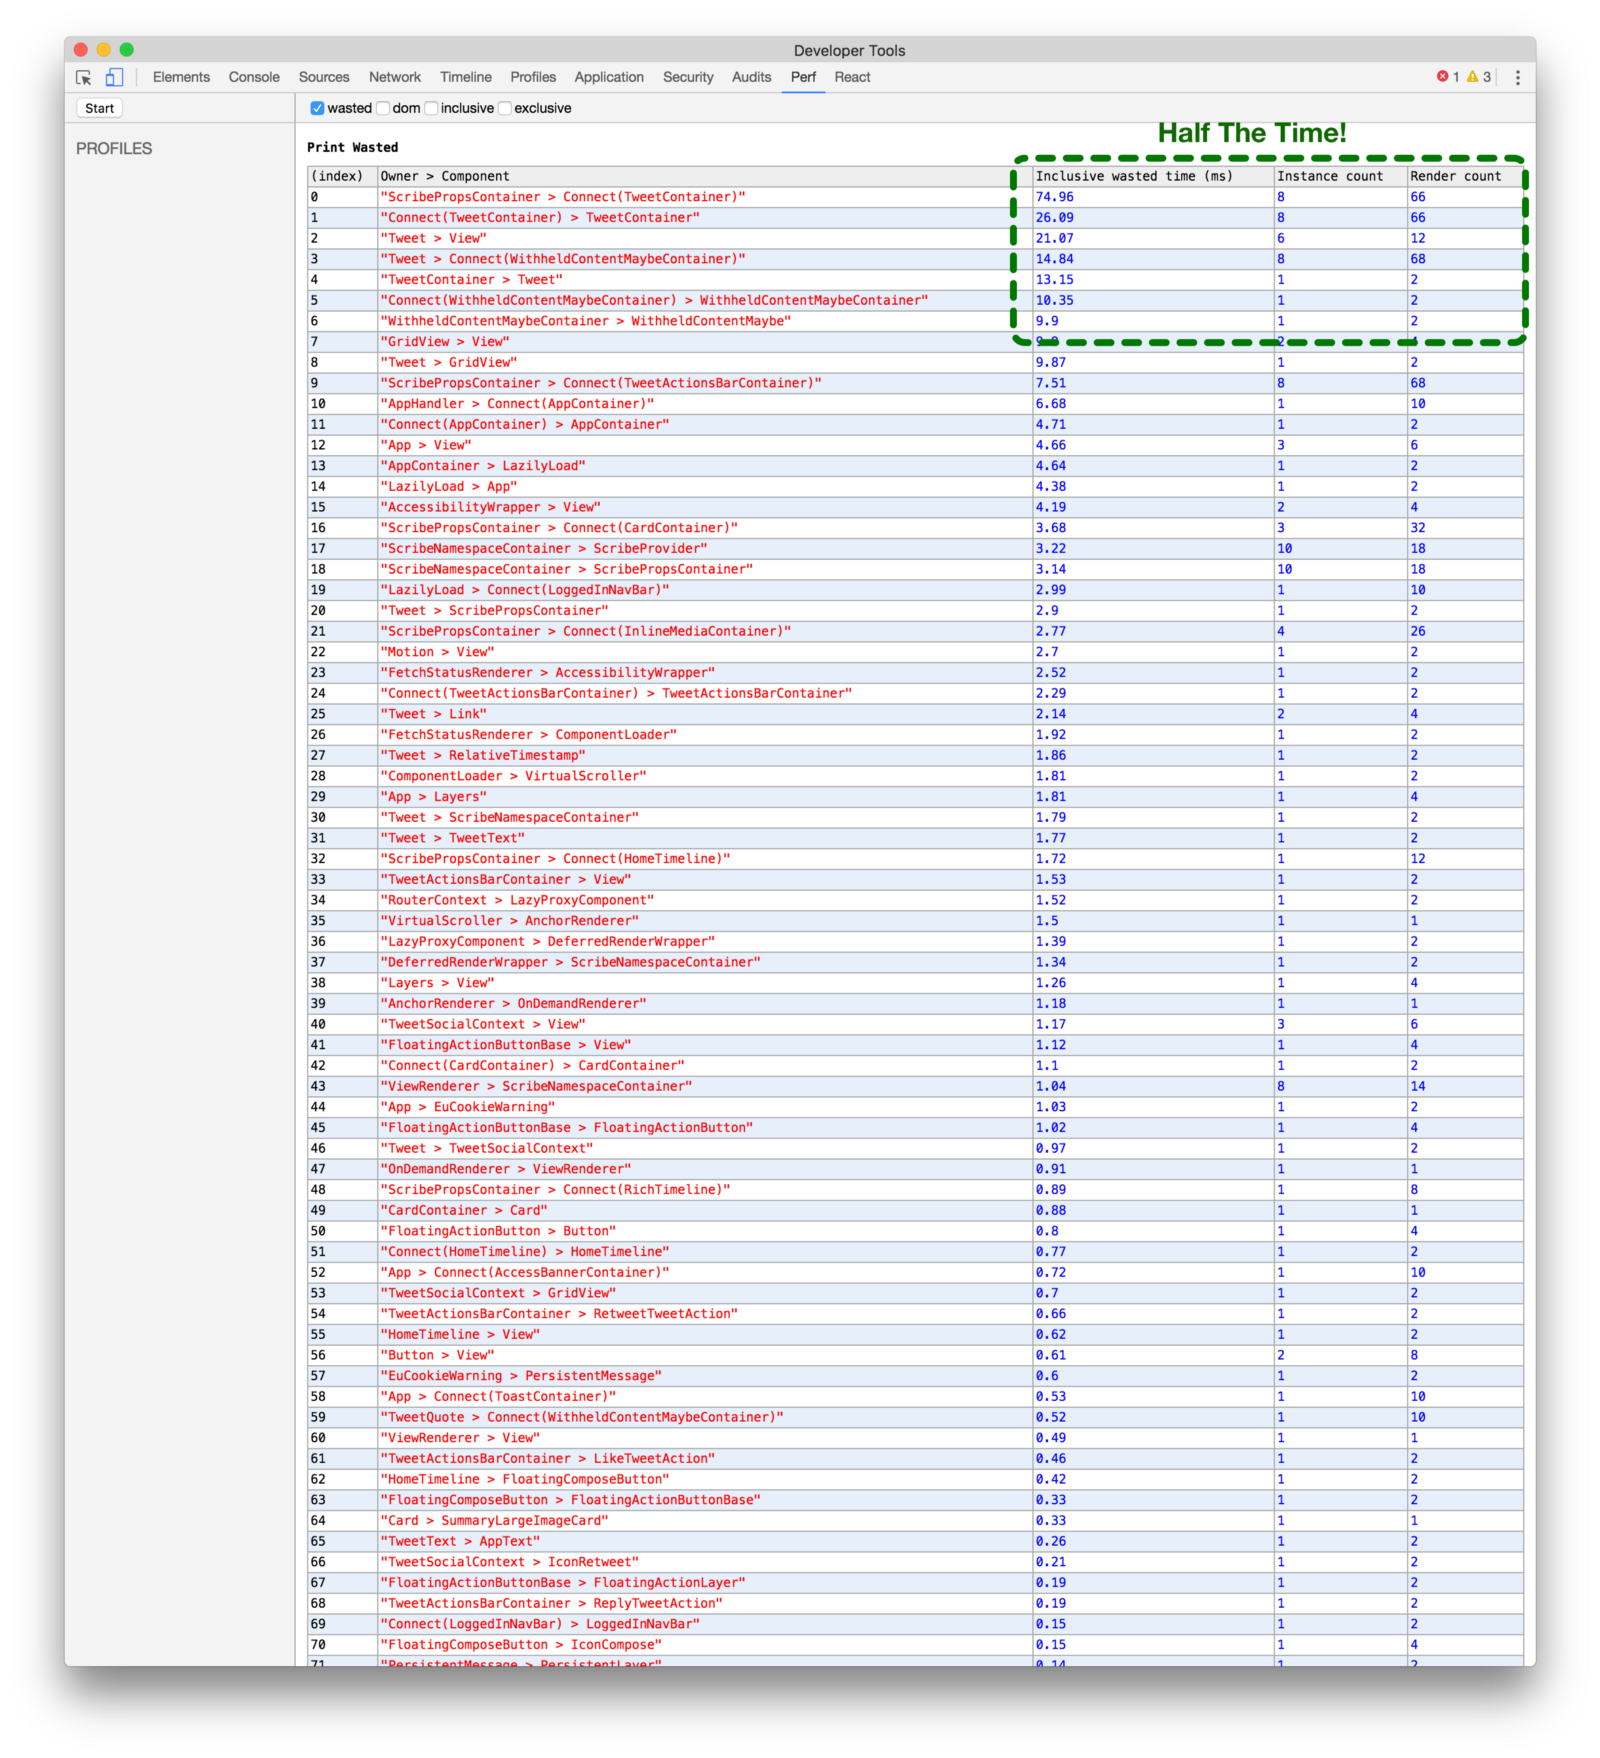
Task: Open the Sources tab
Action: tap(324, 77)
